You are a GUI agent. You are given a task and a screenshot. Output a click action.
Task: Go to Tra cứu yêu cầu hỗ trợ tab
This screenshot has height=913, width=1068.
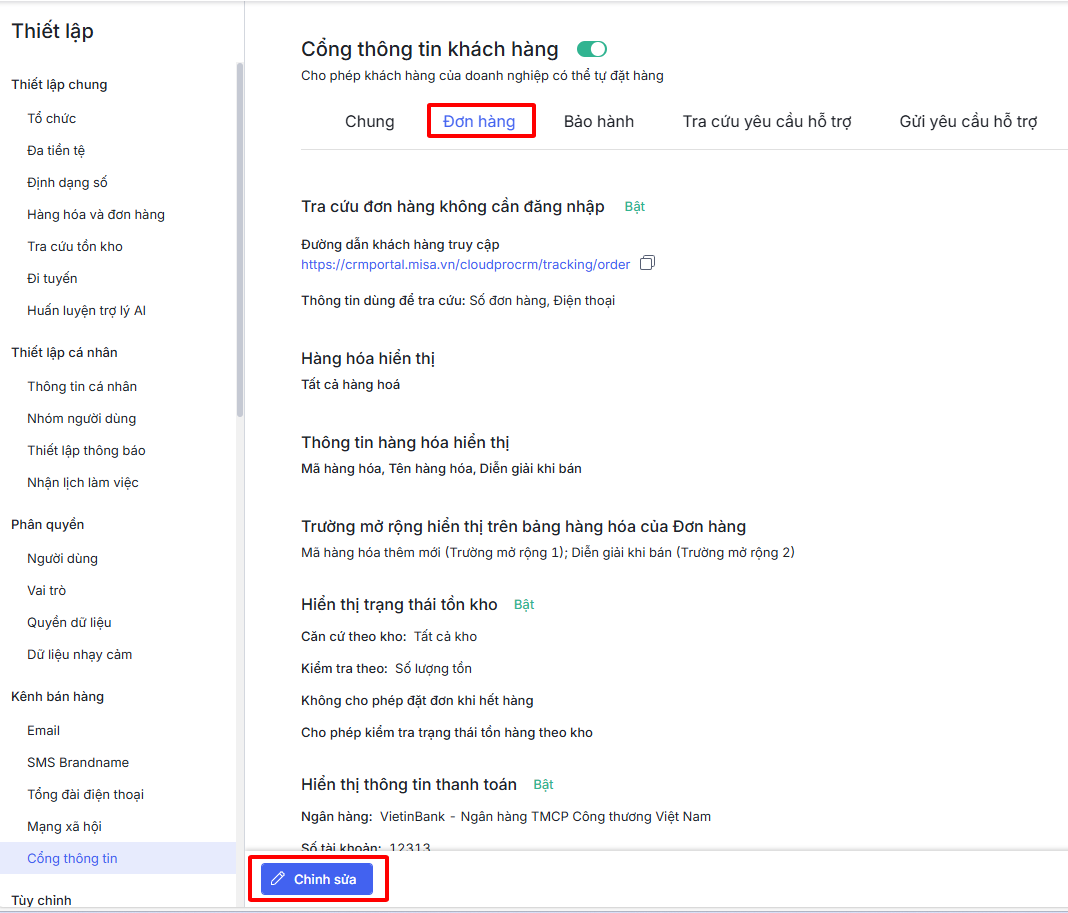(766, 122)
